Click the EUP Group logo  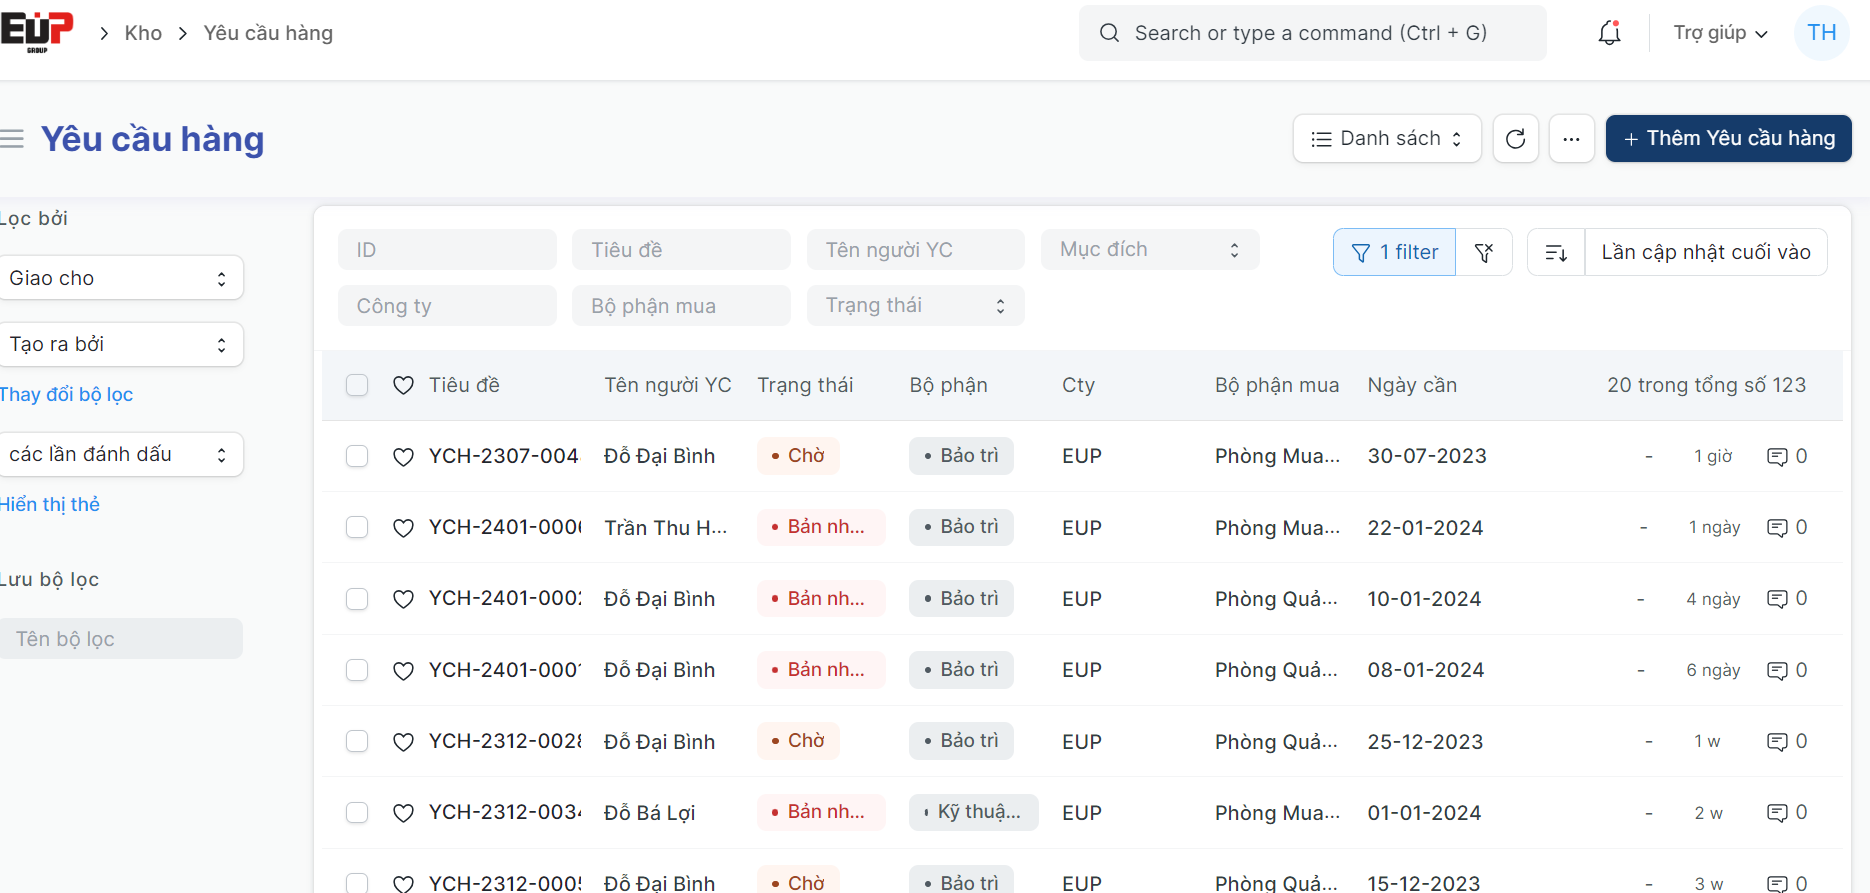(x=37, y=31)
